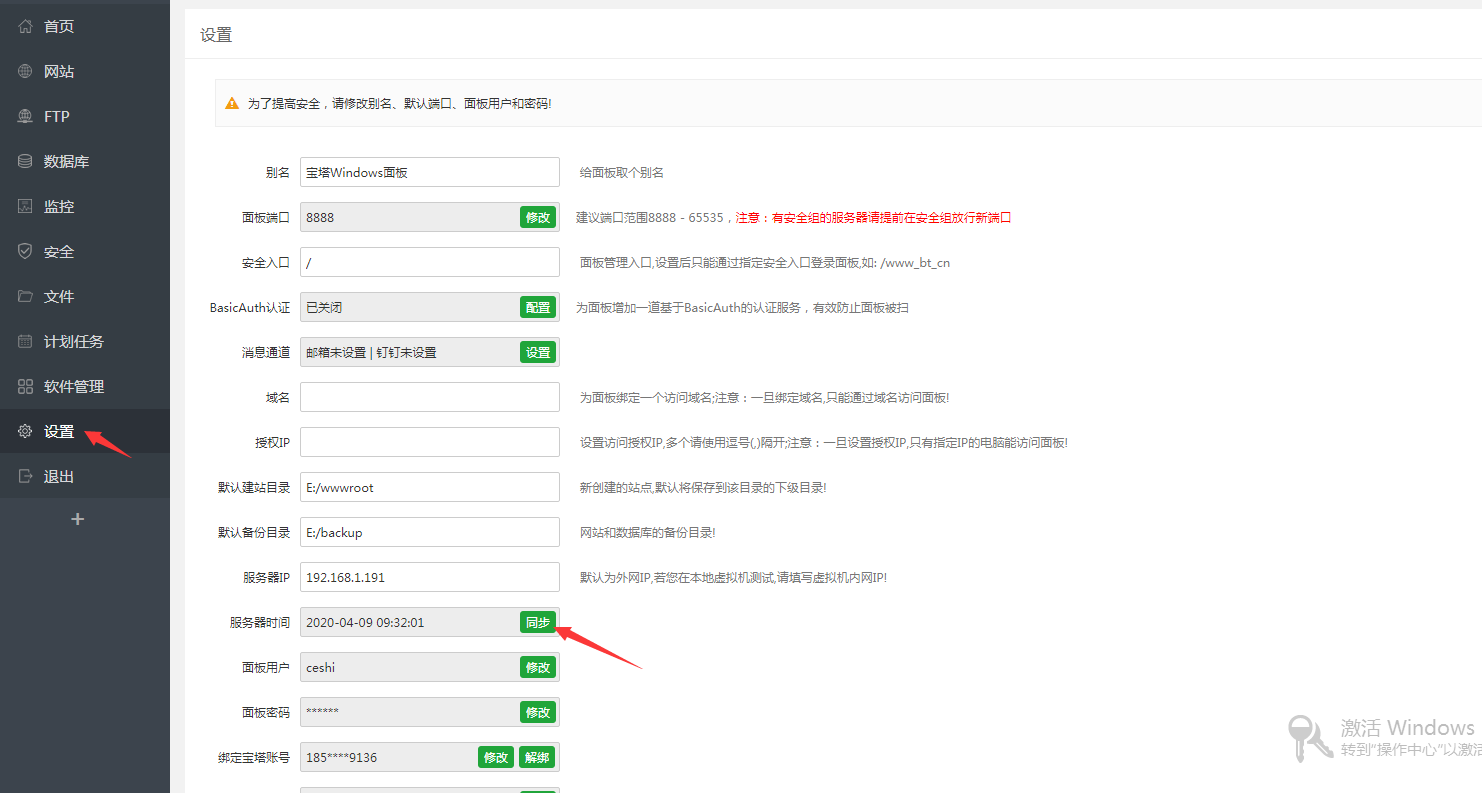Click the 文件 folder icon

[26, 296]
